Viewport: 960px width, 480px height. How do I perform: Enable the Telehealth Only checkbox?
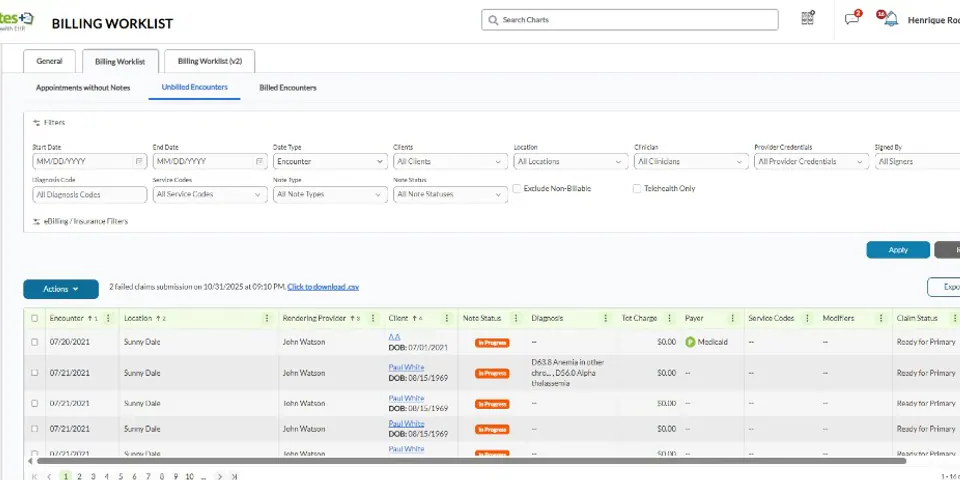637,189
